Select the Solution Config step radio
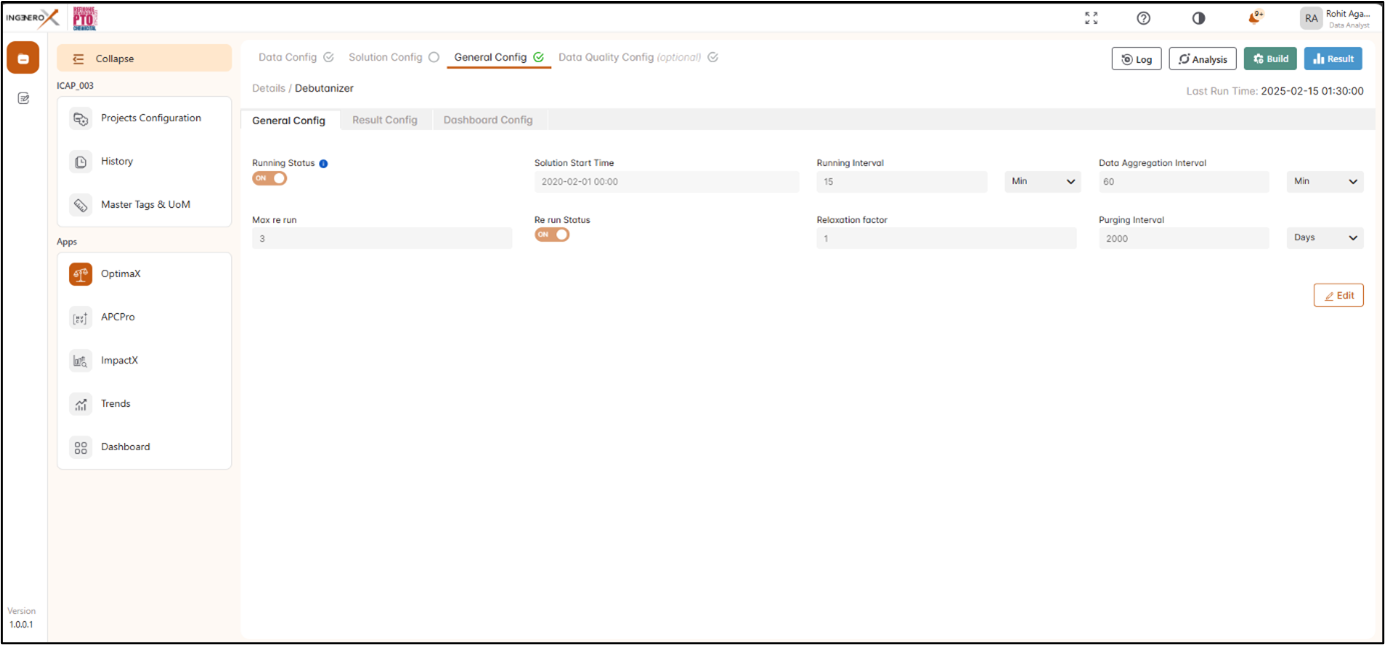Viewport: 1385px width, 645px height. (433, 58)
